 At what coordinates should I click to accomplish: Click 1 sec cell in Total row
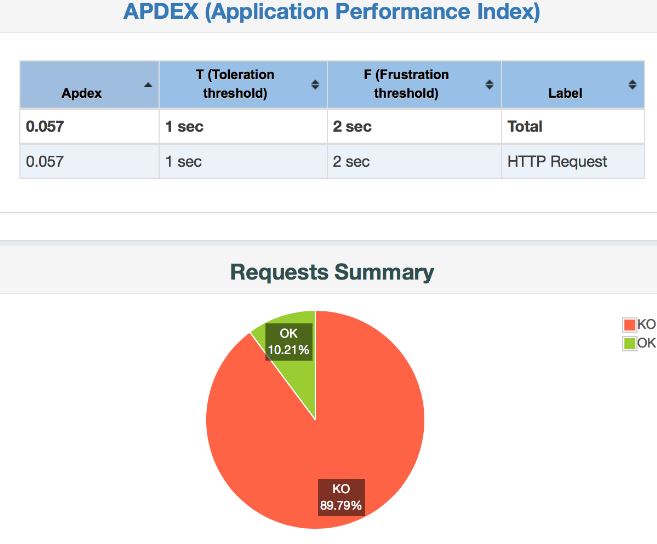pyautogui.click(x=243, y=127)
